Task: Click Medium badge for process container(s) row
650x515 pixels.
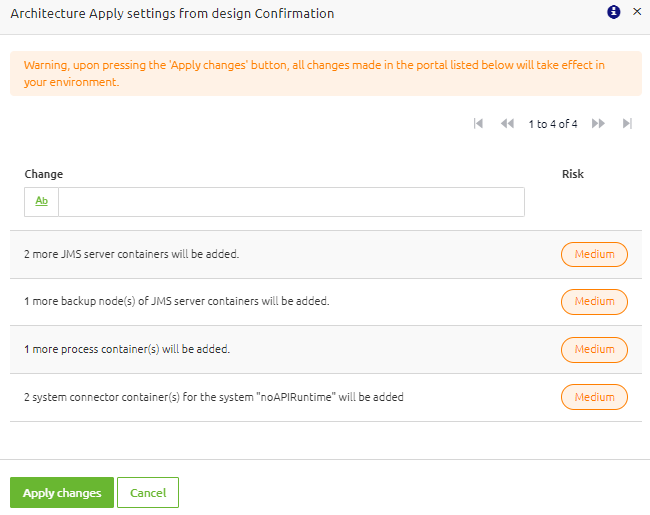Action: [x=594, y=350]
